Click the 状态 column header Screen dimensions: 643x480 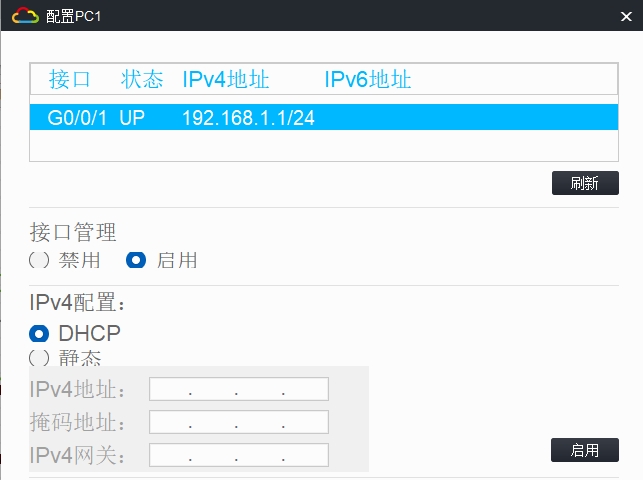142,79
